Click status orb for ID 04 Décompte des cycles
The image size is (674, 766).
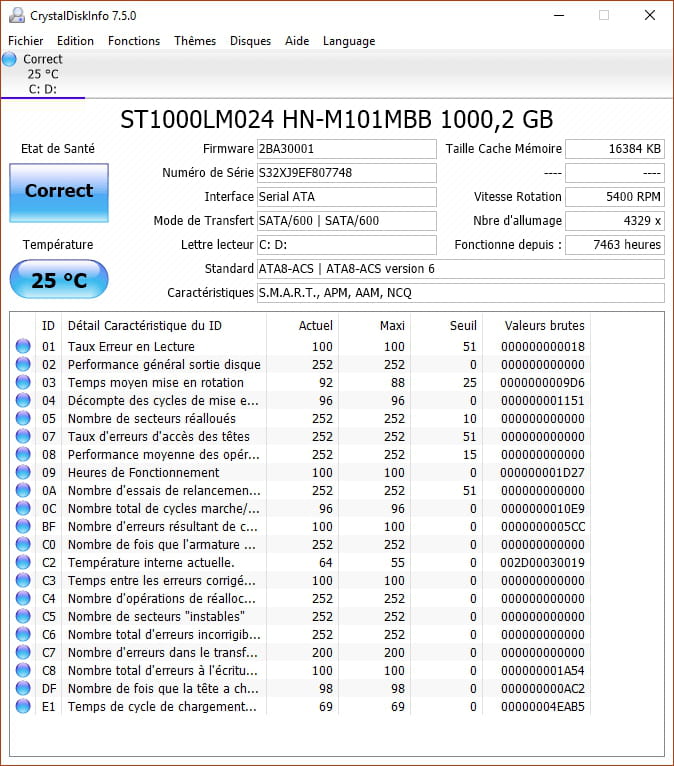23,400
